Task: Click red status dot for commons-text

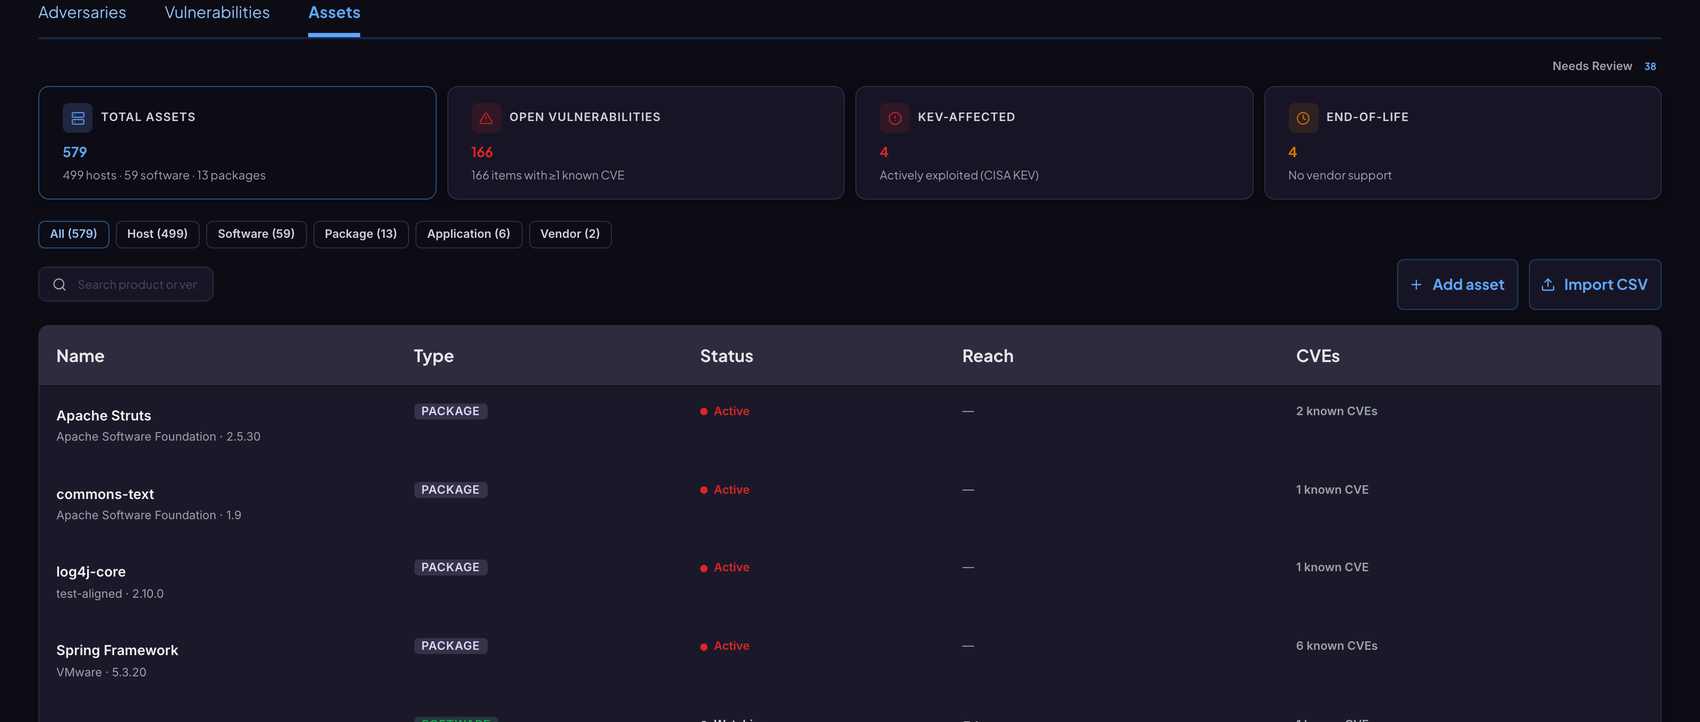Action: pyautogui.click(x=704, y=490)
